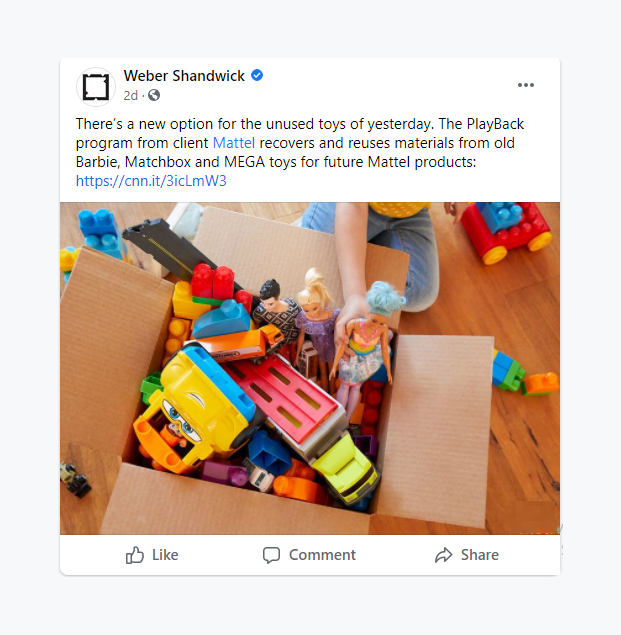Click the 2d post timestamp
The width and height of the screenshot is (621, 635).
coord(130,96)
